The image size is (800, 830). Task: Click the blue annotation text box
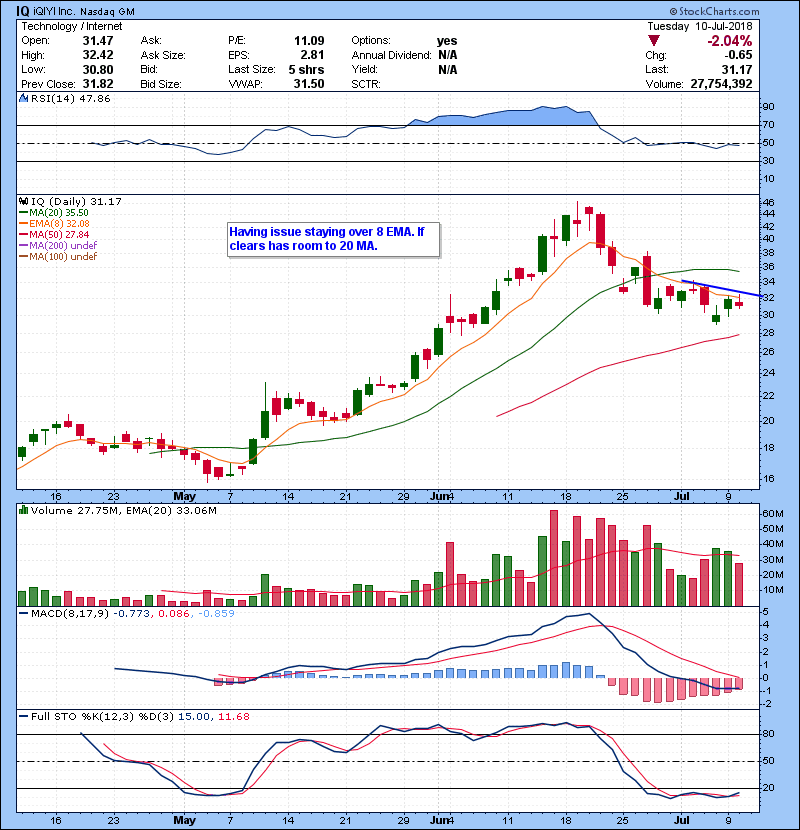coord(331,239)
